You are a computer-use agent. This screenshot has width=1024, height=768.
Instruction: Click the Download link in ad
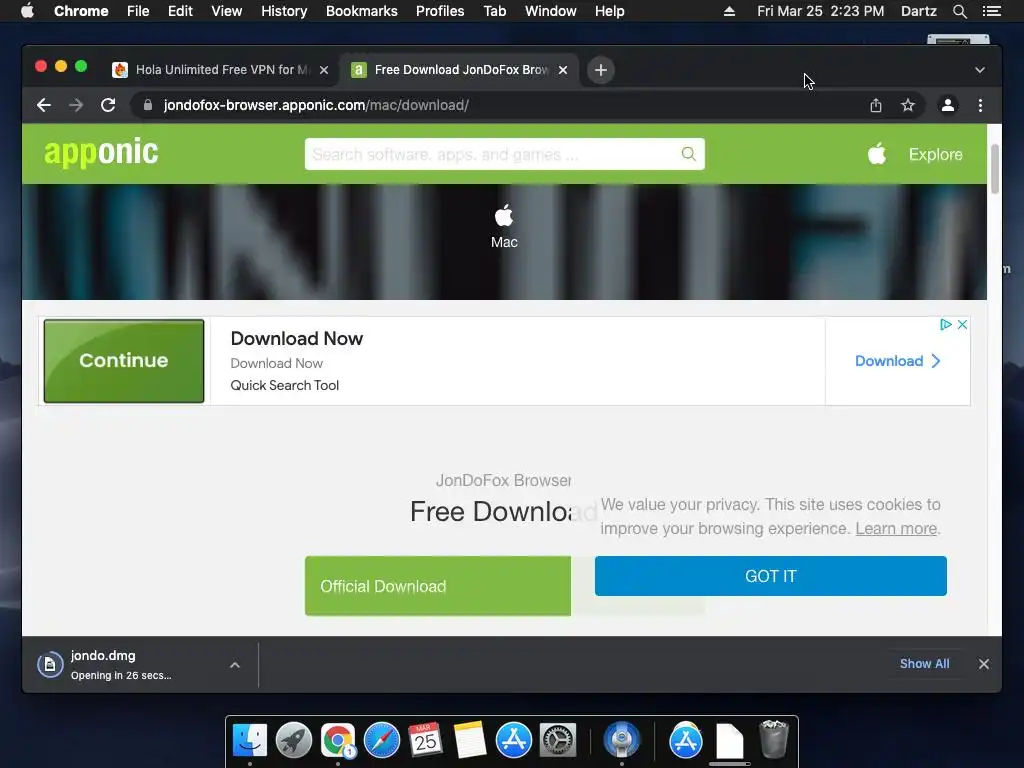[x=897, y=361]
